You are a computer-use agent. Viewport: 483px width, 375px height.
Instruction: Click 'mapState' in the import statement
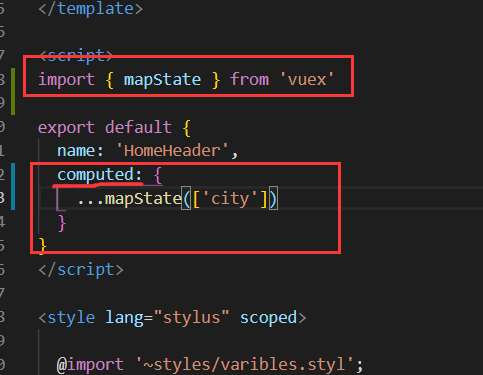pyautogui.click(x=162, y=80)
